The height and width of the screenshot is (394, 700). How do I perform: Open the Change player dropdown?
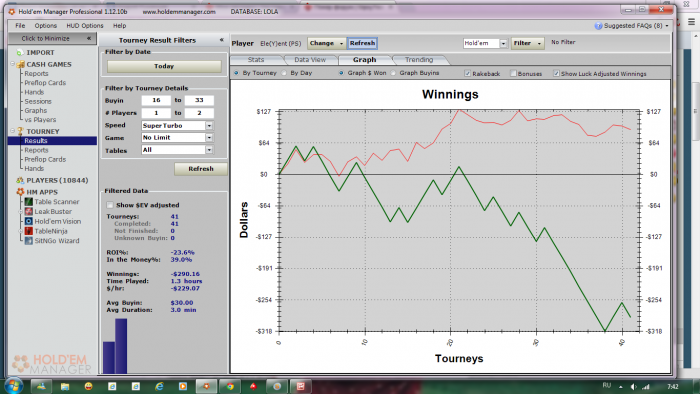tap(326, 43)
